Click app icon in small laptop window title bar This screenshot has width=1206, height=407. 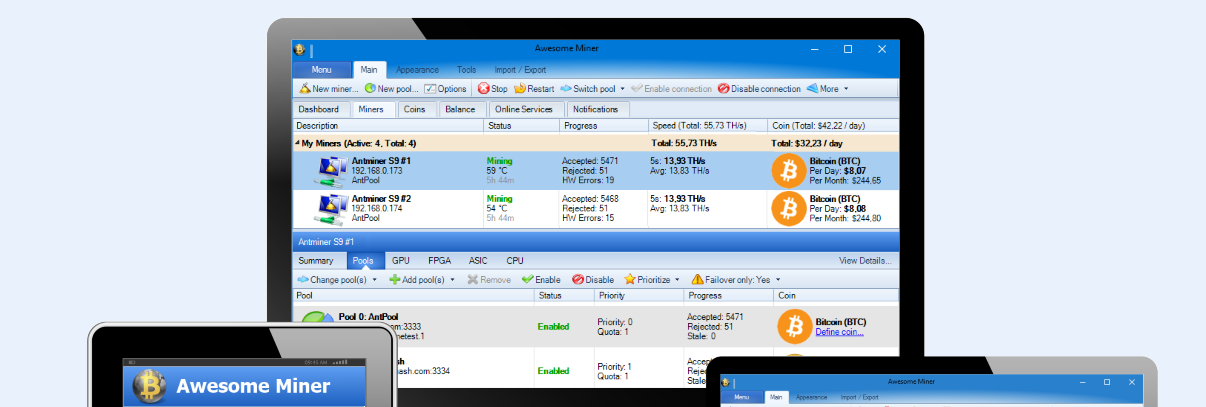coord(727,382)
